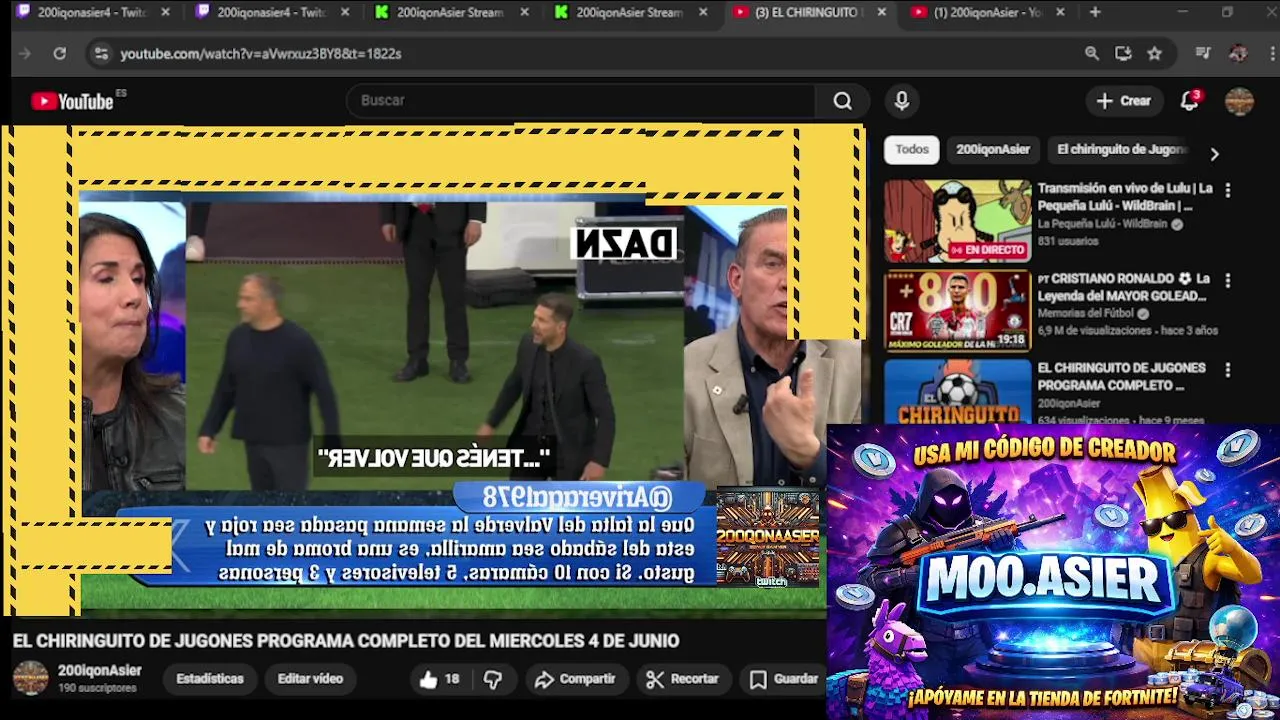This screenshot has height=720, width=1280.
Task: Close the (1) 200iqonAsier YouTube tab
Action: 1060,12
